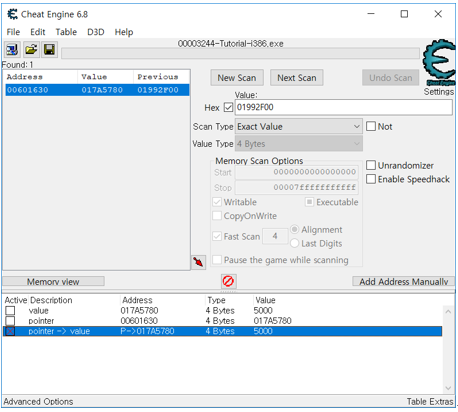This screenshot has height=412, width=458.
Task: Save table floppy disk icon
Action: pyautogui.click(x=49, y=50)
